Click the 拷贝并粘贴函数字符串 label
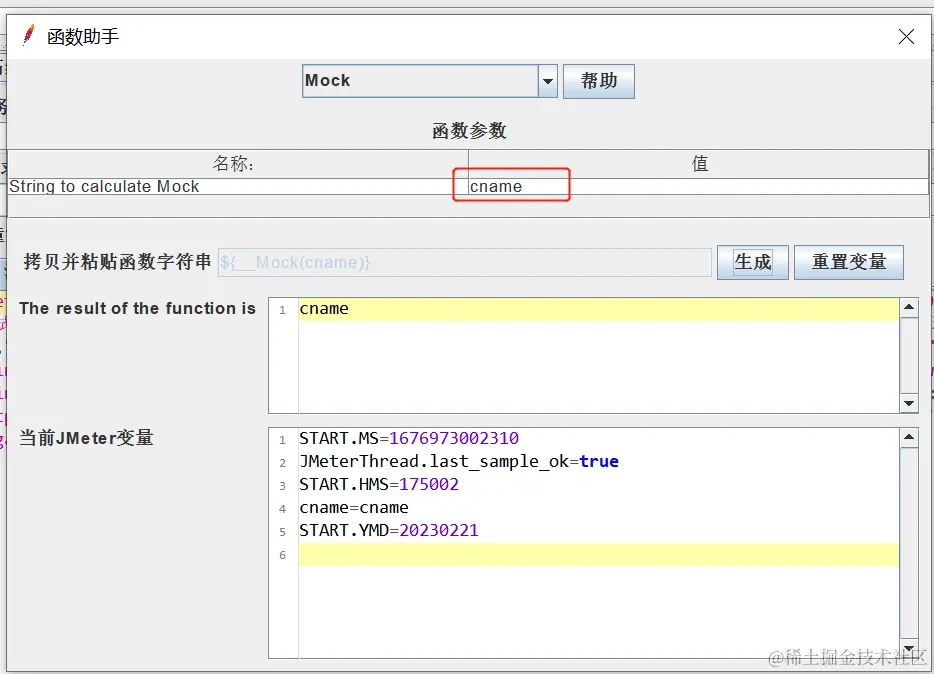Screen dimensions: 934x674 pyautogui.click(x=117, y=262)
